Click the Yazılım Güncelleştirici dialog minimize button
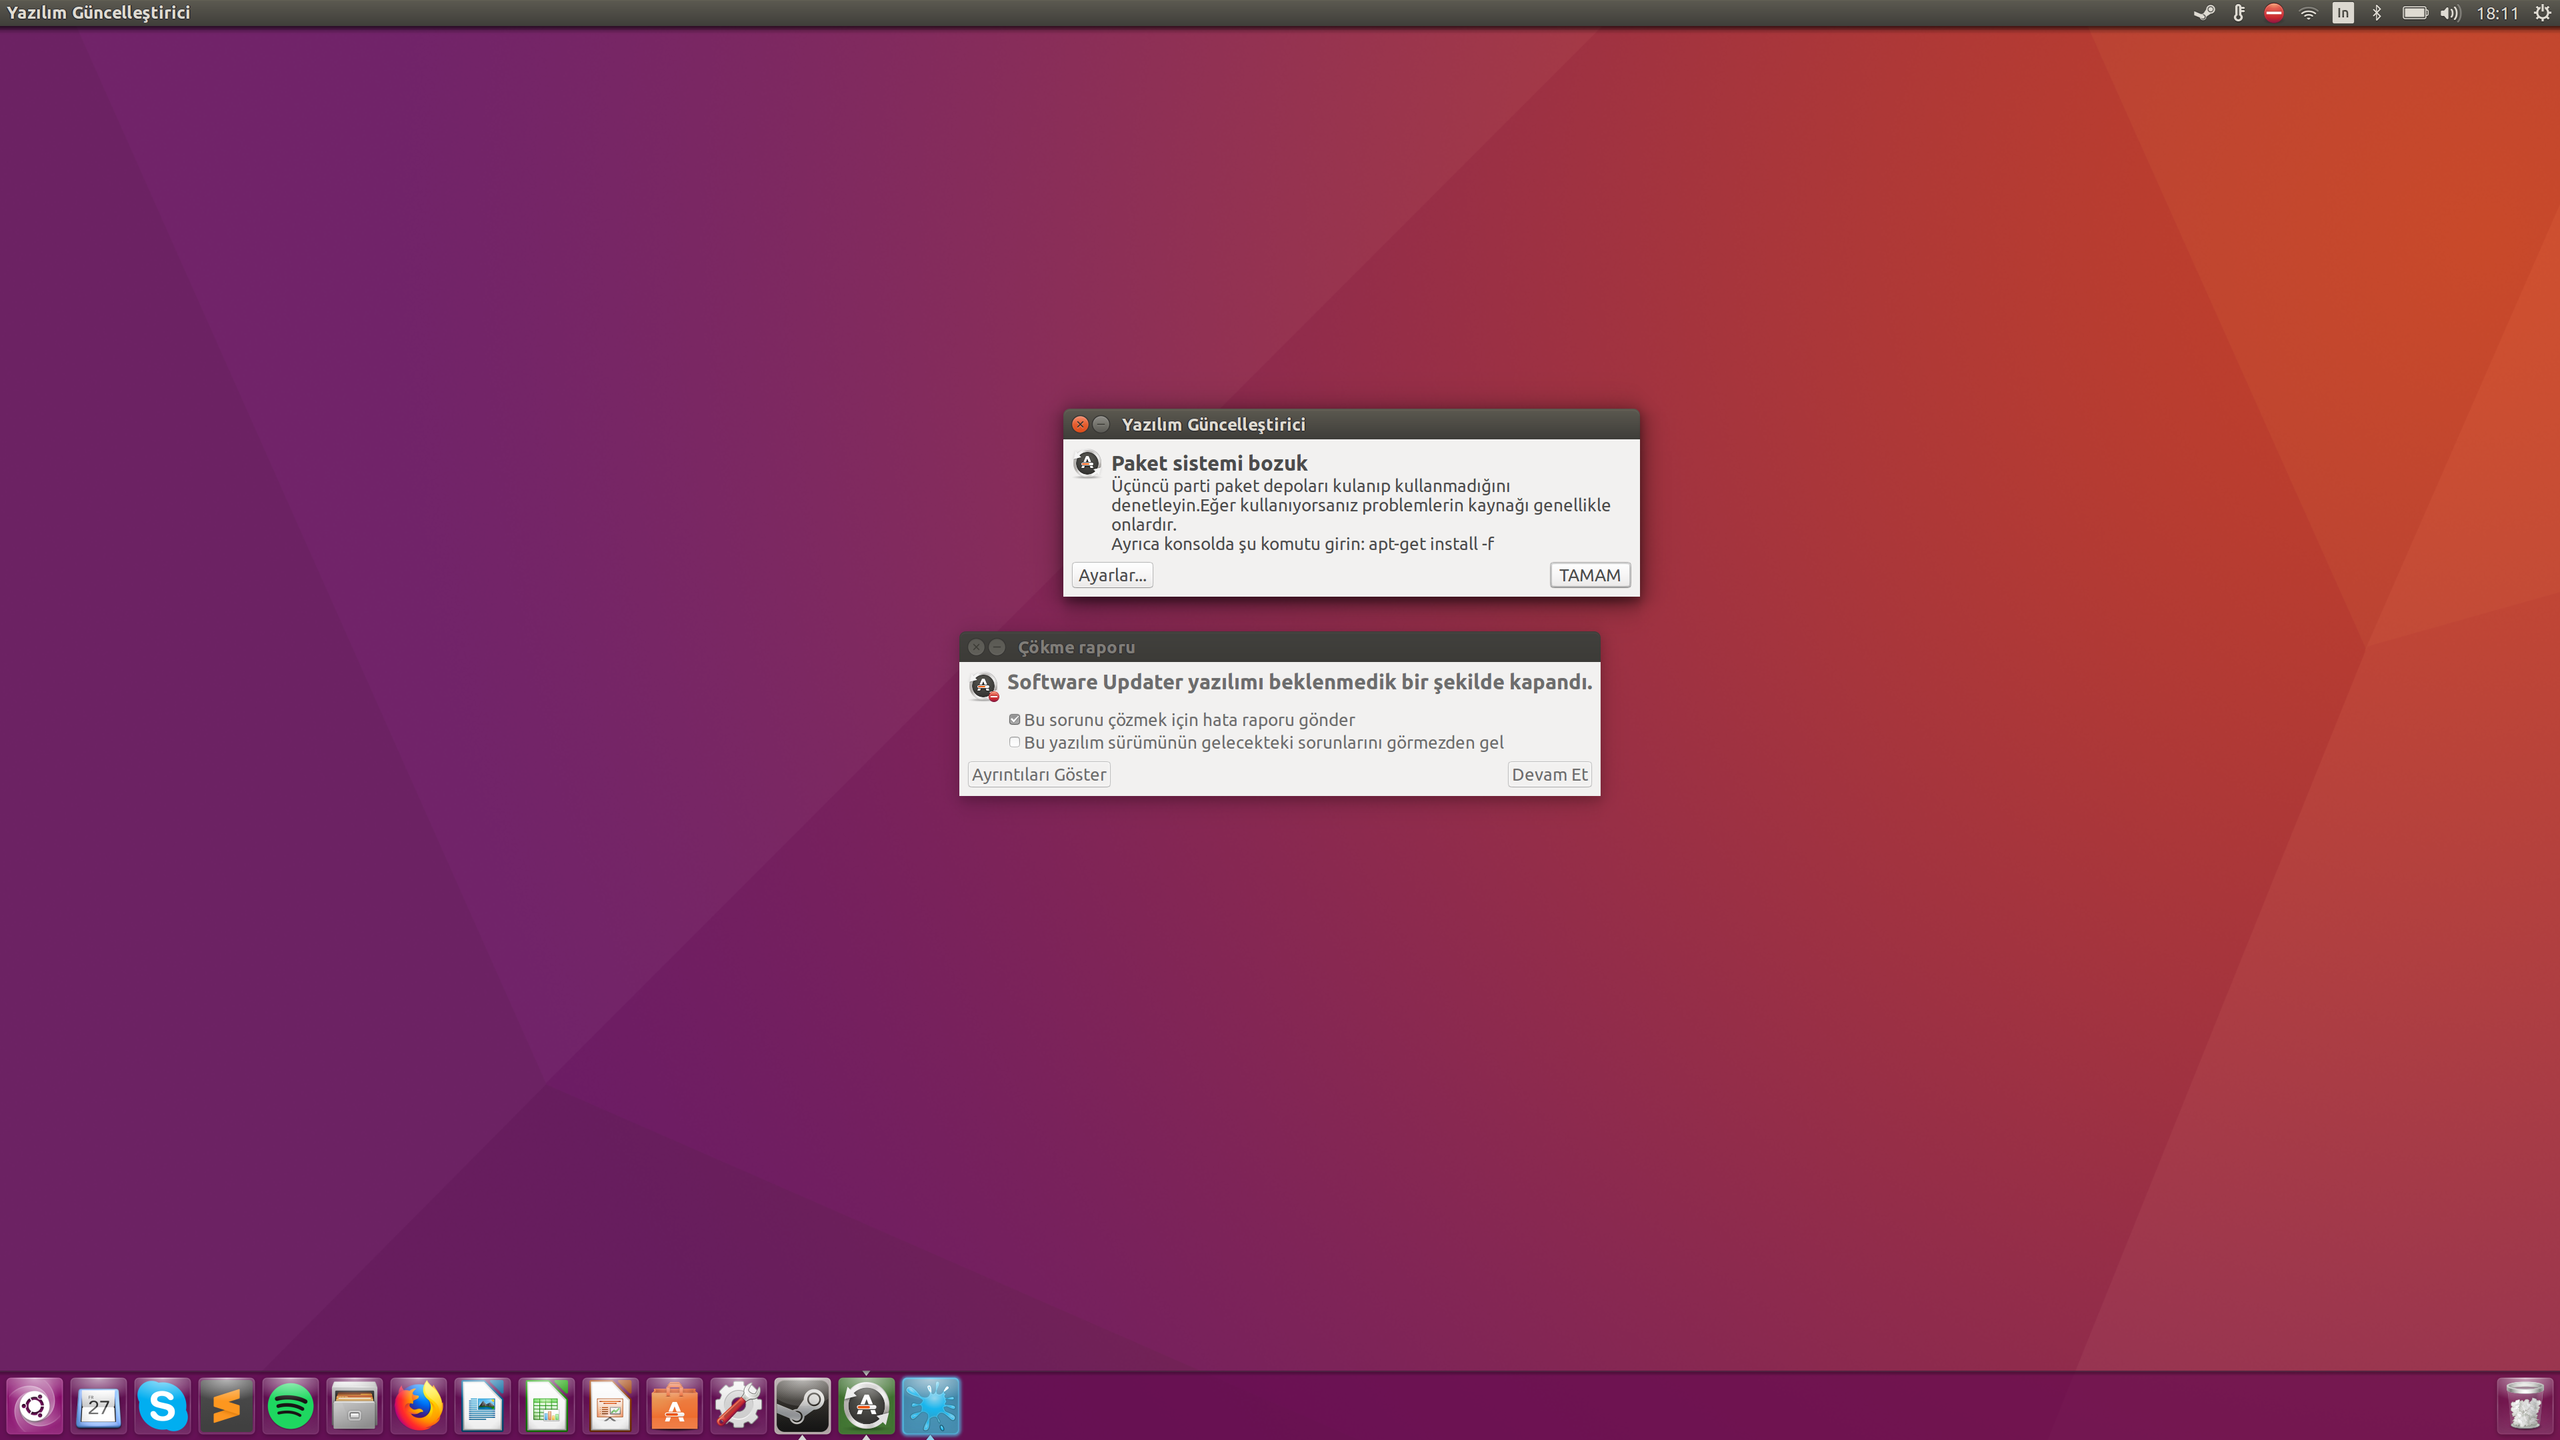Screen dimensions: 2560x1440 point(1101,424)
